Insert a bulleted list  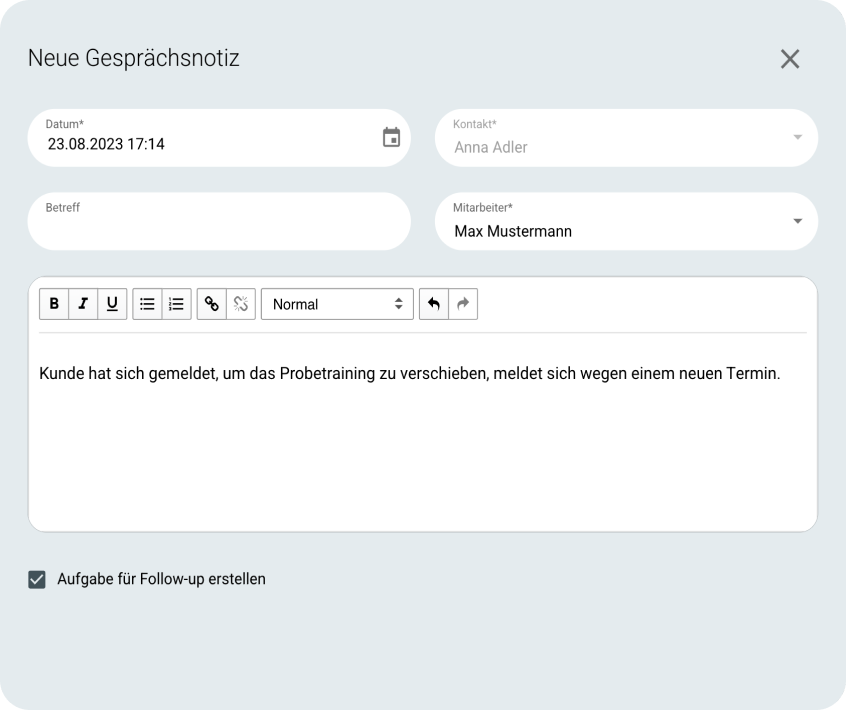tap(147, 304)
